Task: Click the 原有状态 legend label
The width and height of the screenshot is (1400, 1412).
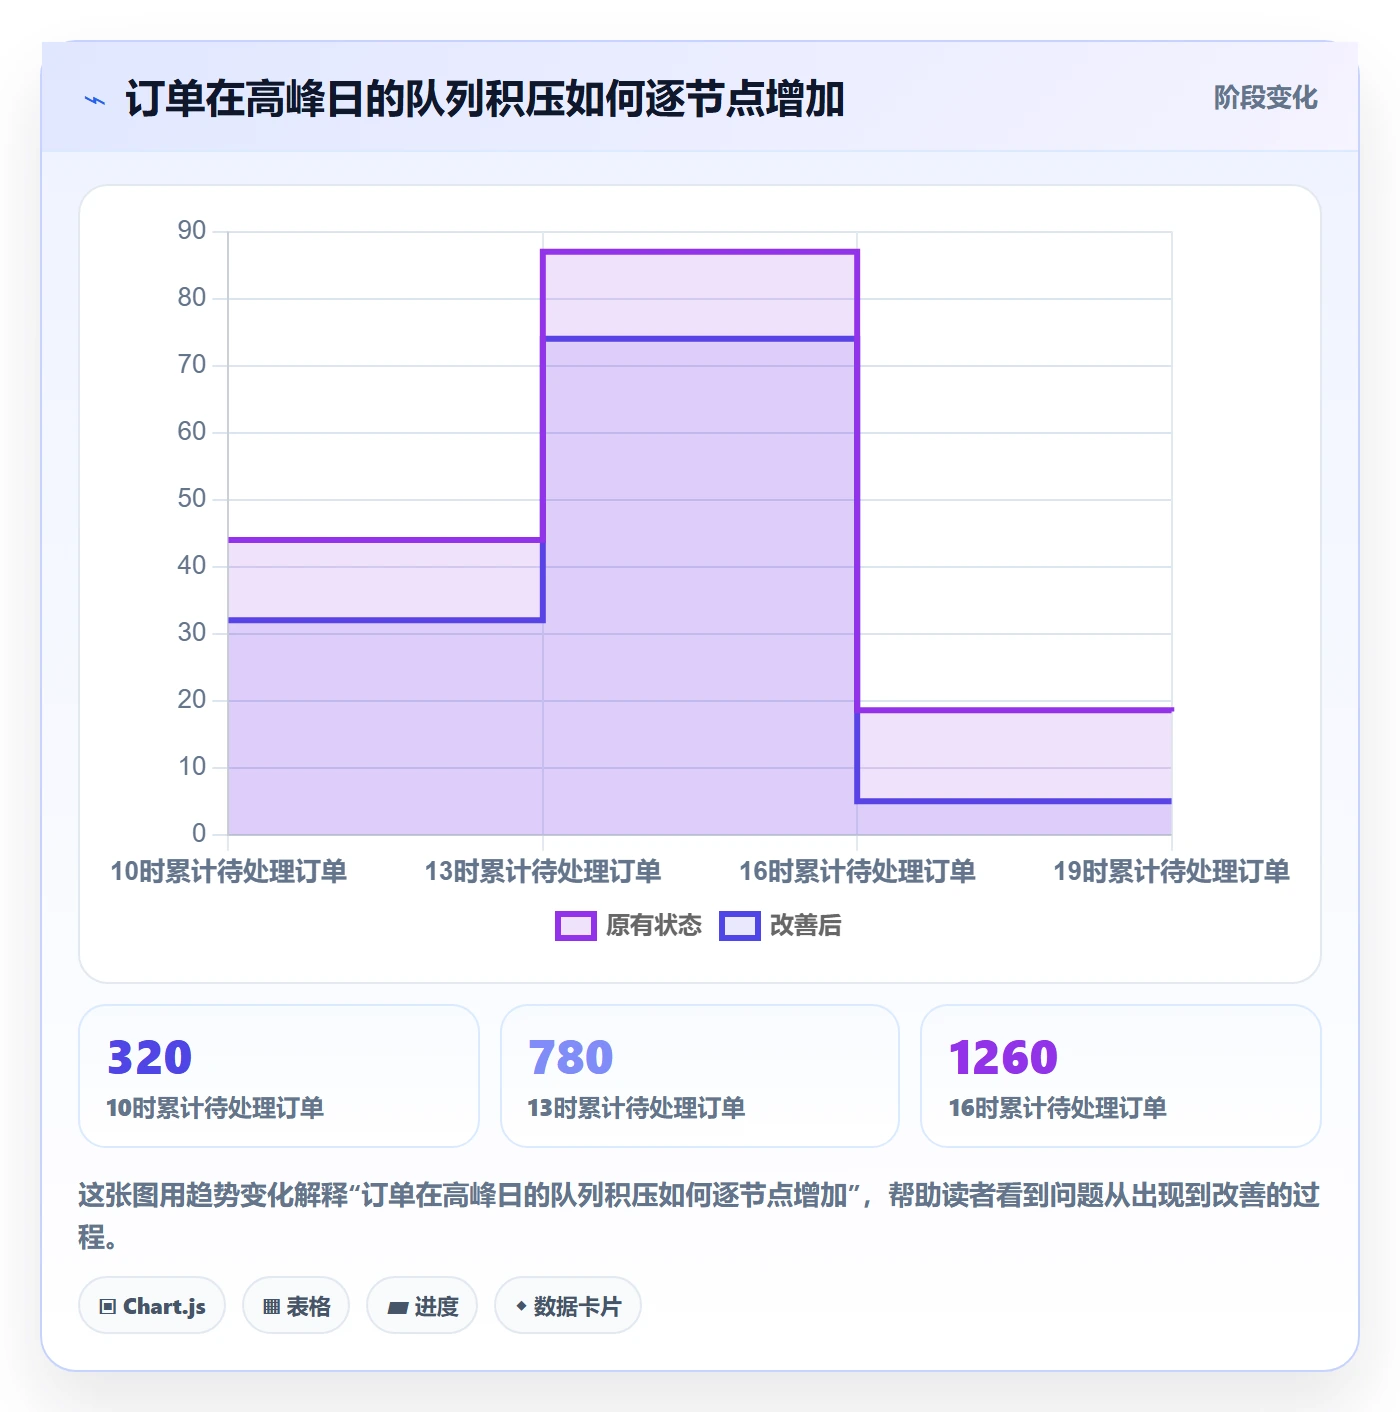Action: 654,926
